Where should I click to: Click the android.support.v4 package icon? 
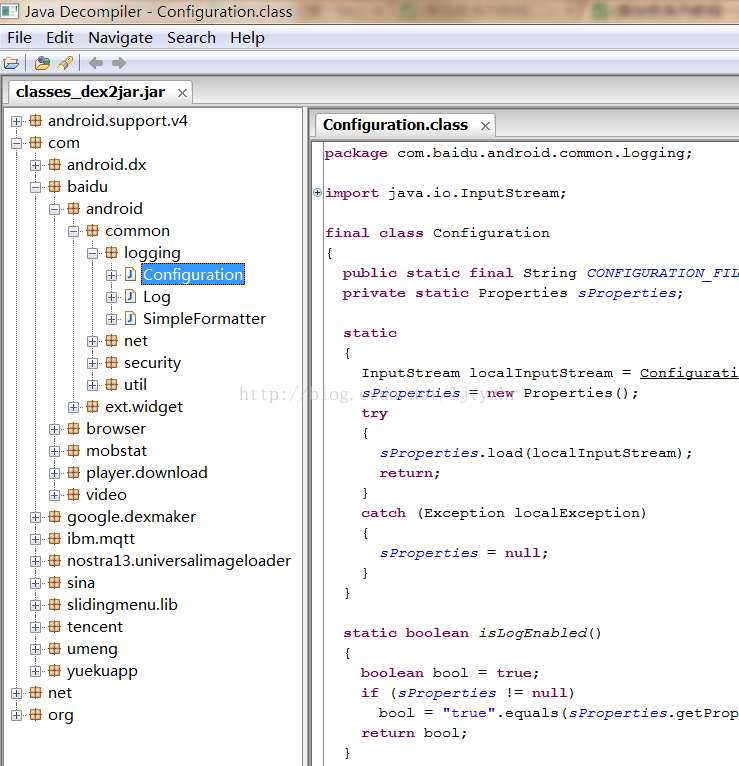point(36,121)
